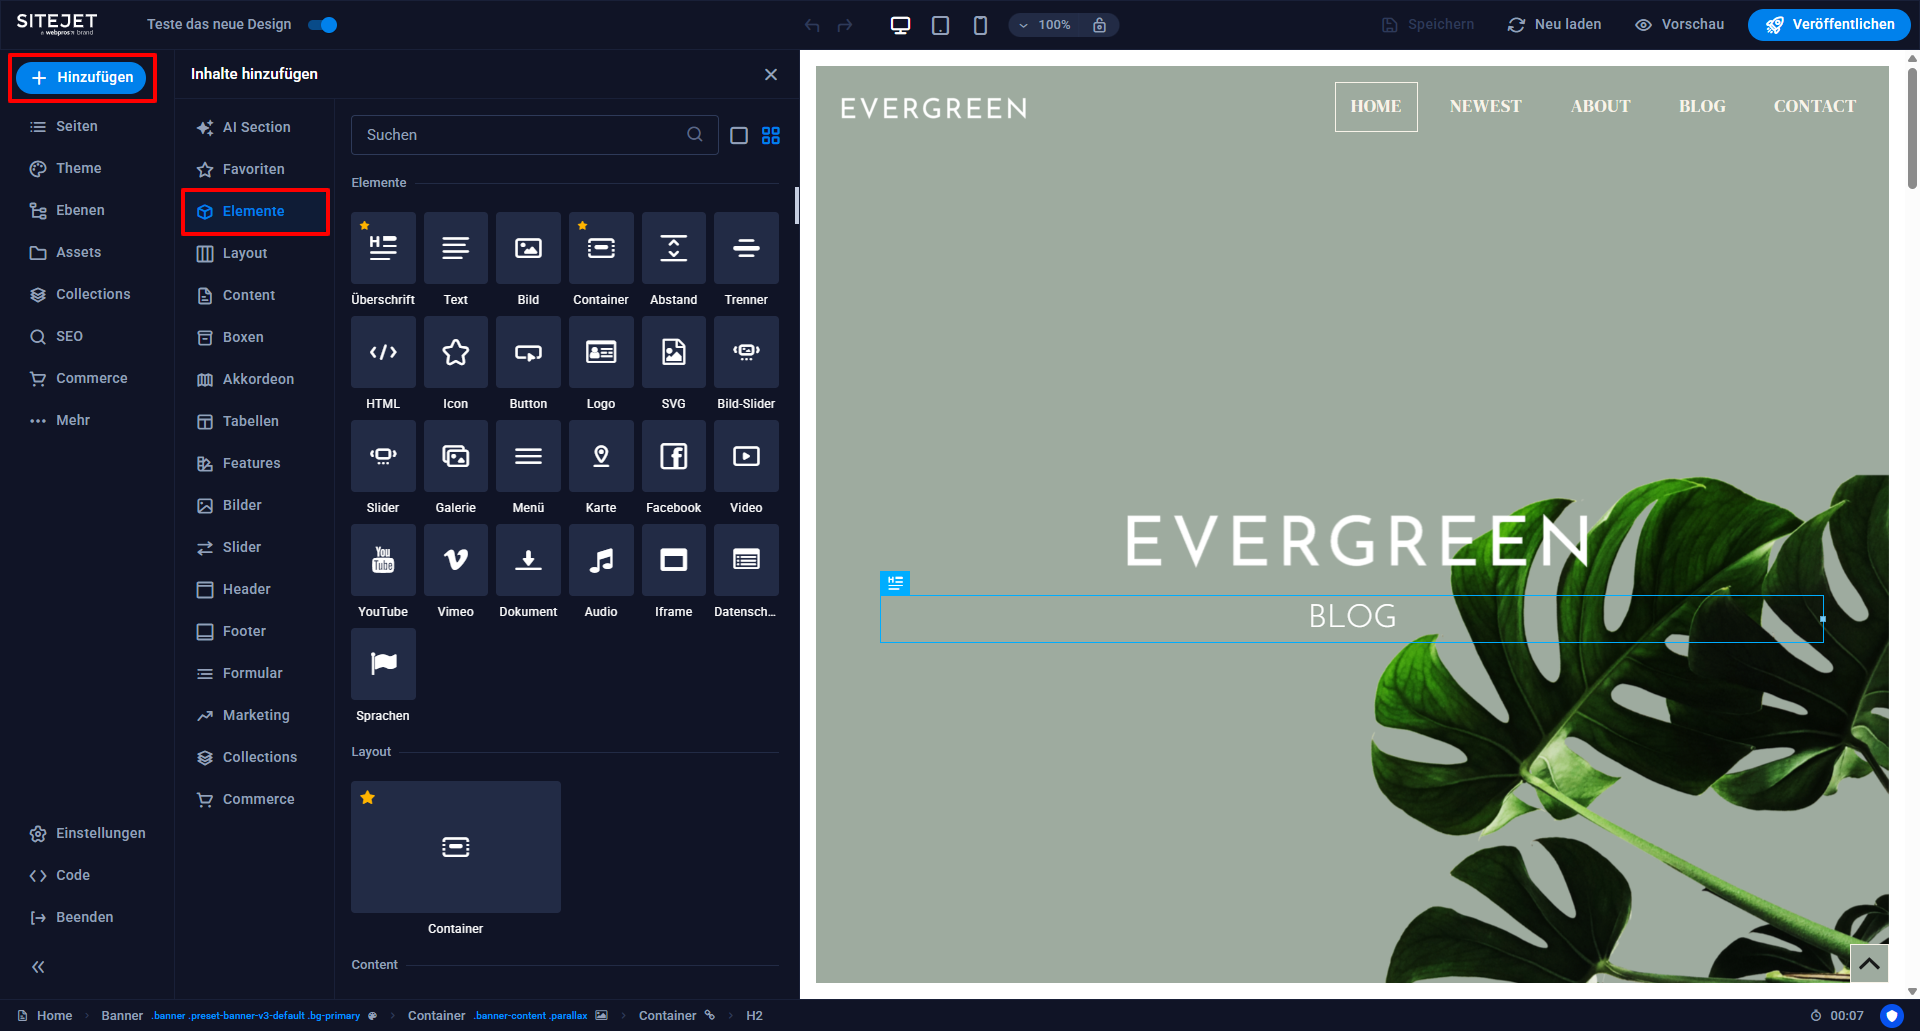Insert the HTML code element
The image size is (1920, 1031).
[383, 352]
